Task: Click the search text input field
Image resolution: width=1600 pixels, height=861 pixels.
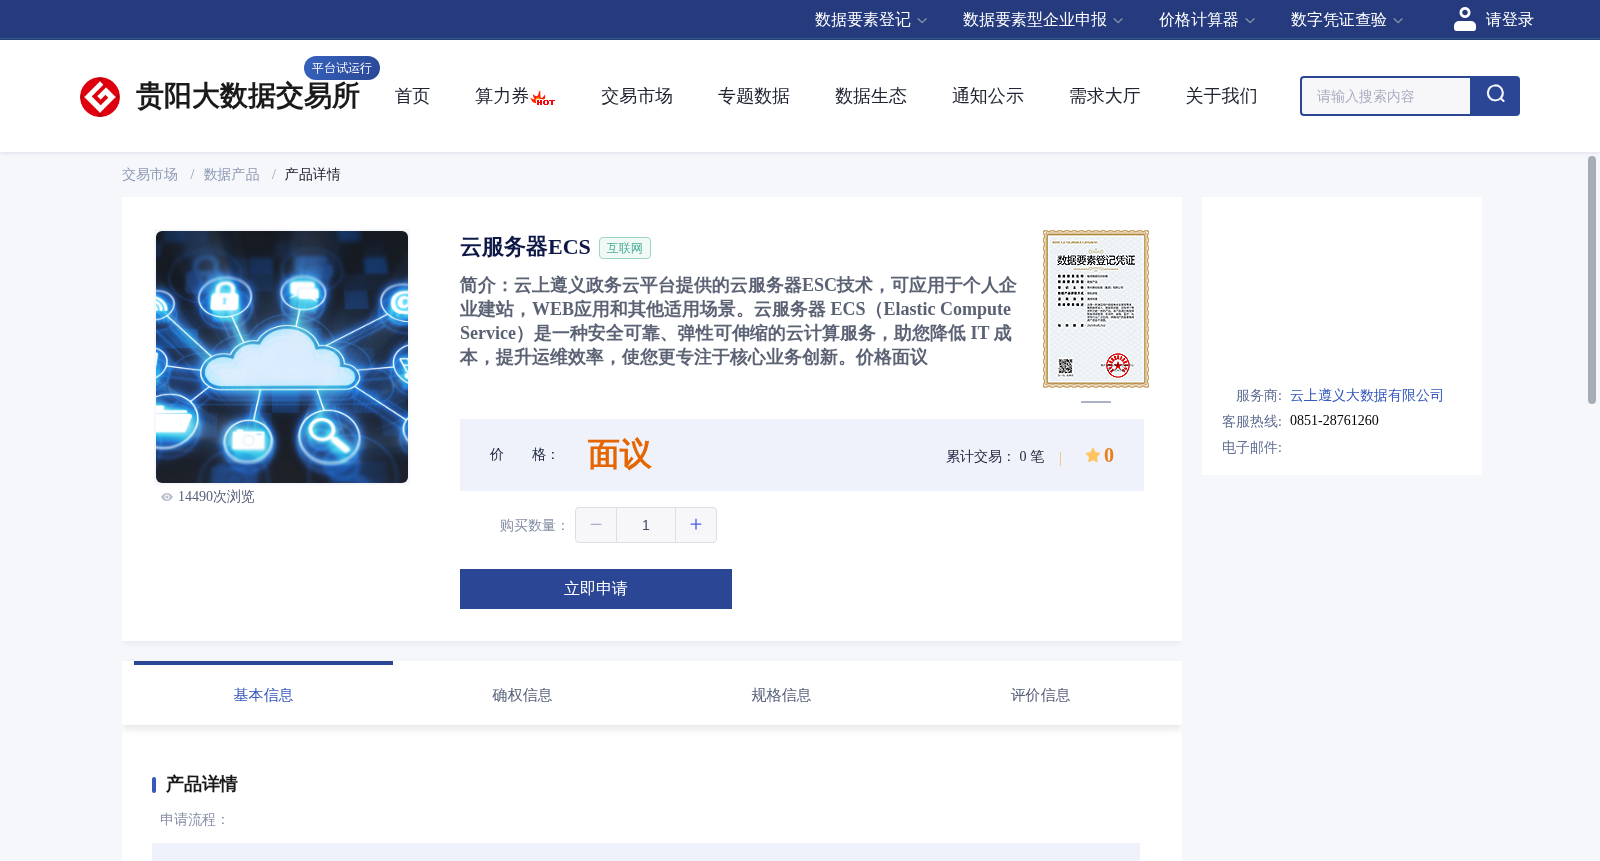Action: [x=1386, y=96]
